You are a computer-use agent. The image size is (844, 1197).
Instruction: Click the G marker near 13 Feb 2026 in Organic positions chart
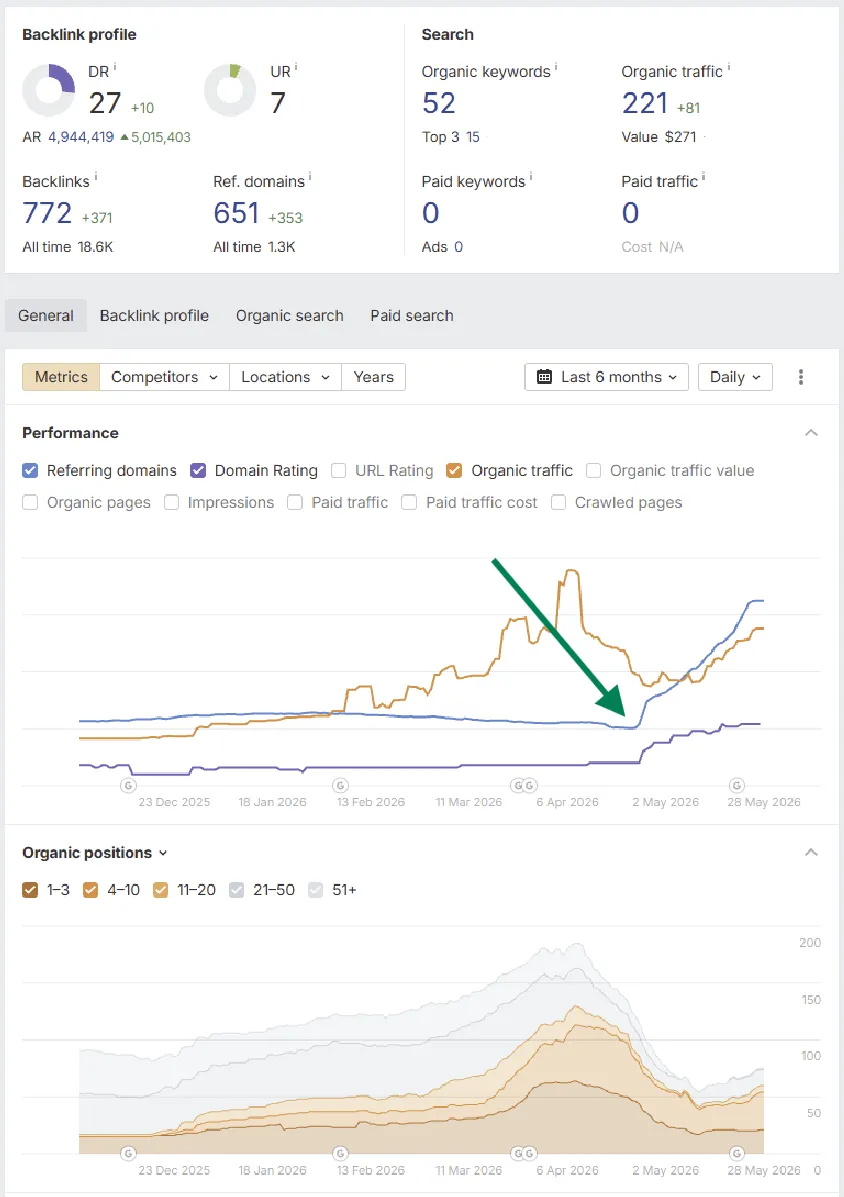341,1153
